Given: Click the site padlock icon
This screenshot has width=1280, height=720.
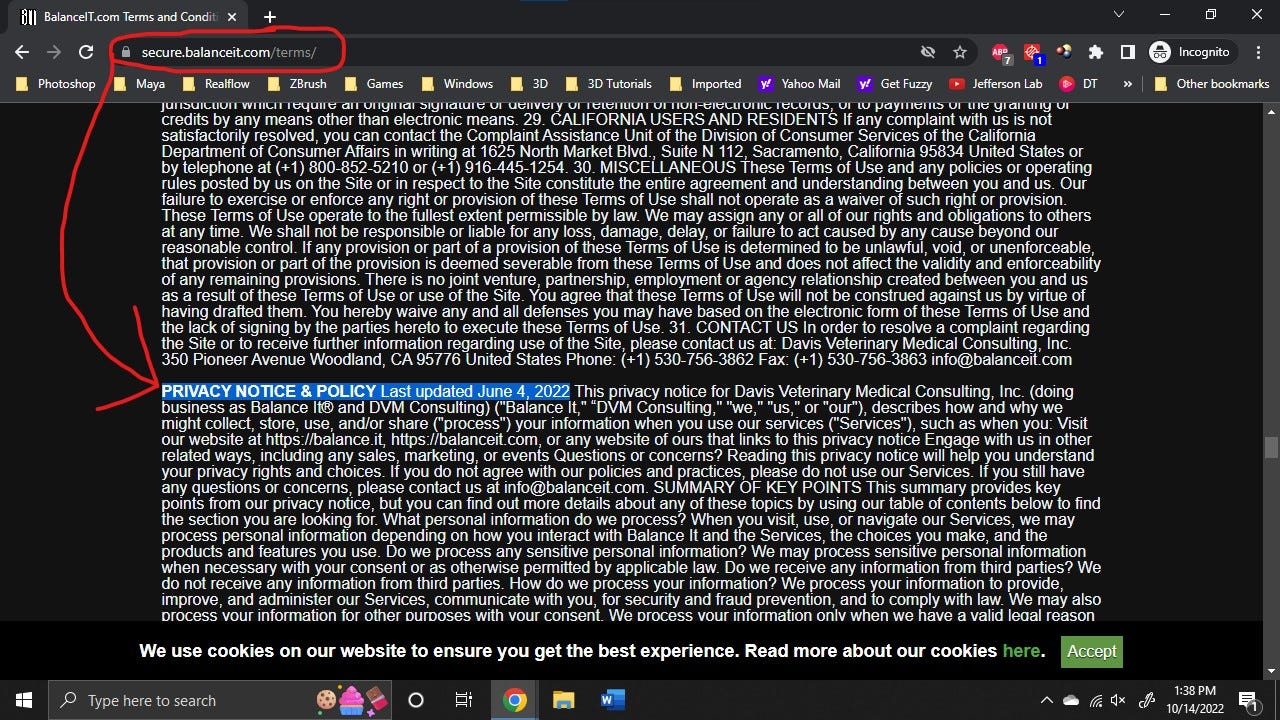Looking at the screenshot, I should pos(125,52).
